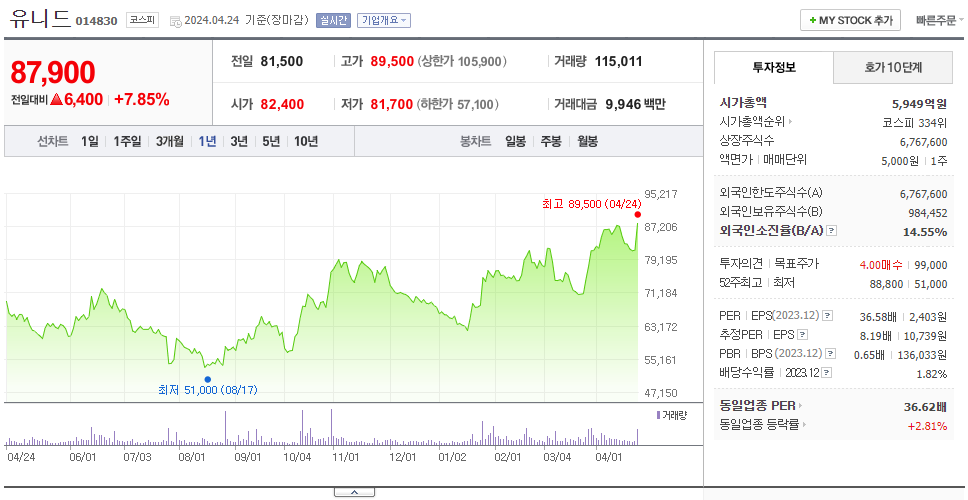968x500 pixels.
Task: Click the help icon next to PER EPS(2023.12)
Action: pos(828,316)
